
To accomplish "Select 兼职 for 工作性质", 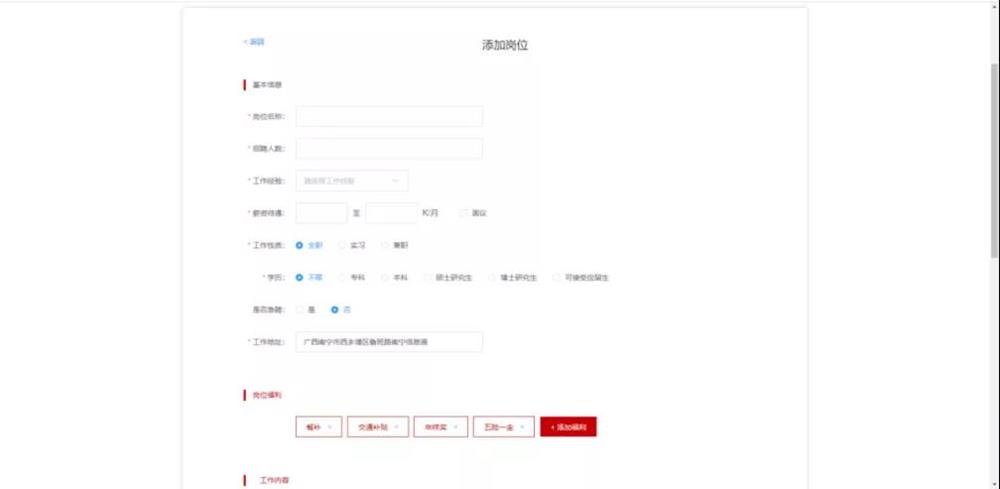I will point(385,245).
